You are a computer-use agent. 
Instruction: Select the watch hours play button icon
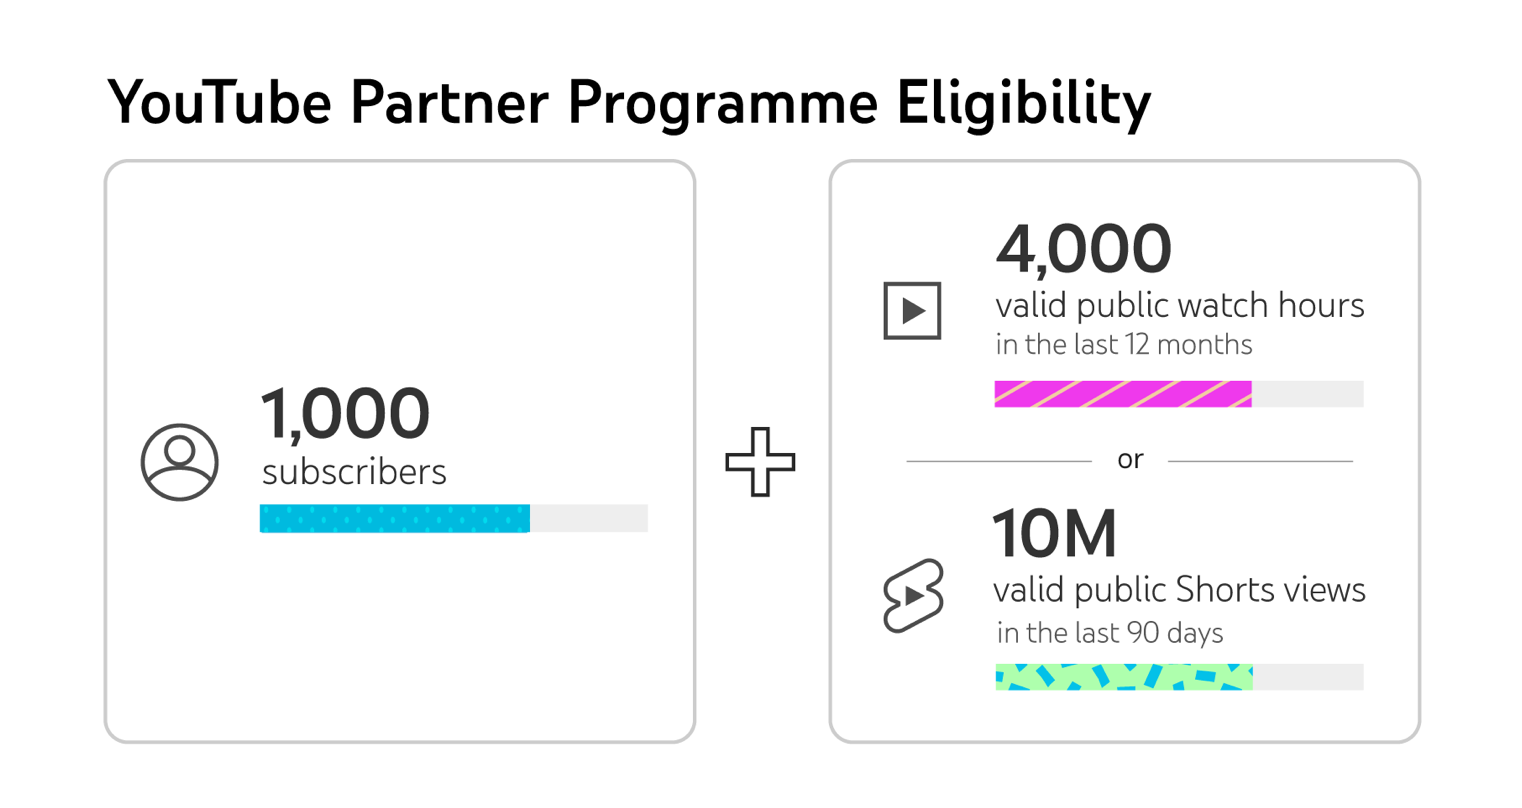(x=912, y=311)
